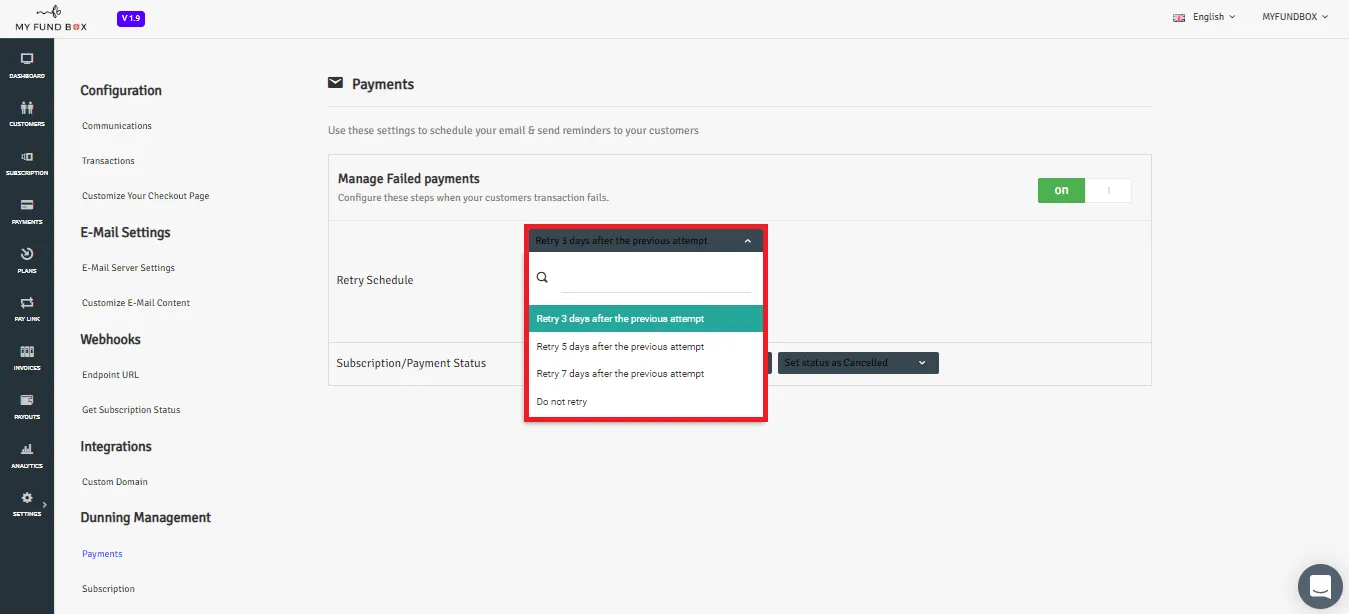Select Retry 3 days after previous attempt
Image resolution: width=1349 pixels, height=614 pixels.
click(x=645, y=319)
